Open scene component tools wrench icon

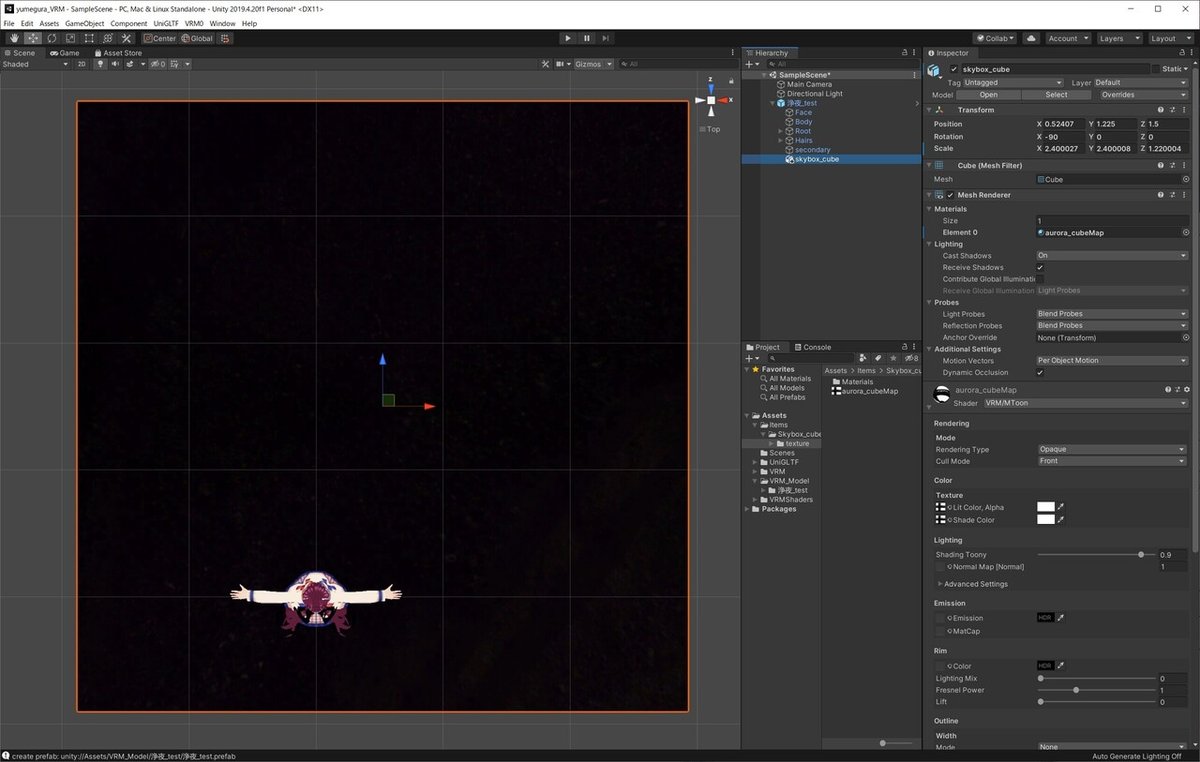pos(545,64)
